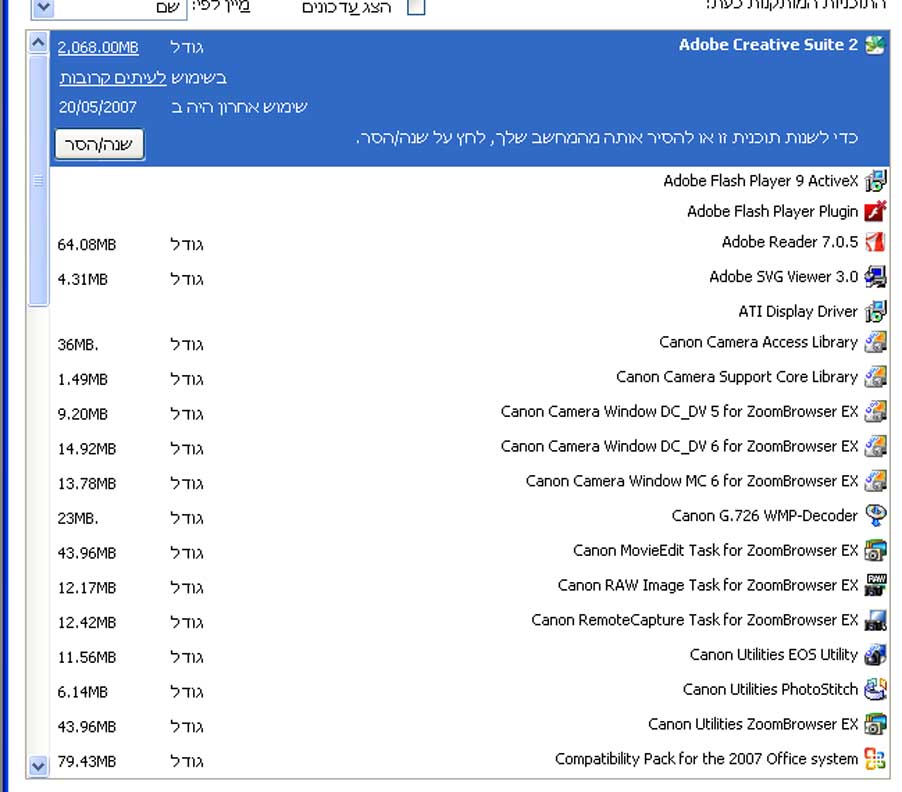Select Canon Camera Support Core Library entry
This screenshot has width=902, height=792.
pyautogui.click(x=469, y=377)
